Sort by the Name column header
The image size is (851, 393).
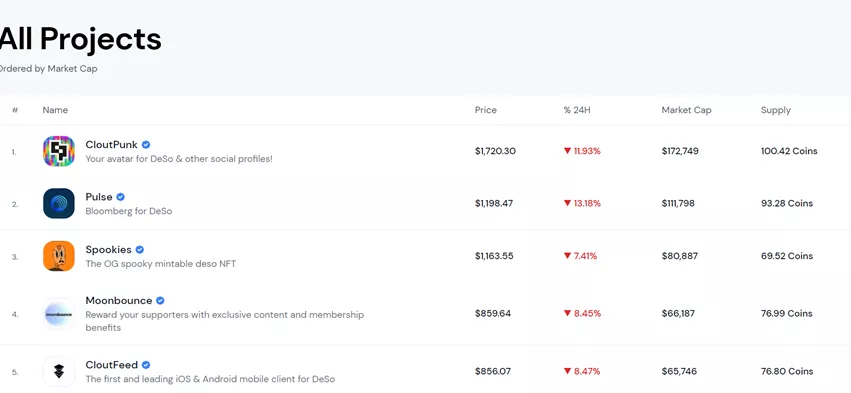click(x=55, y=110)
